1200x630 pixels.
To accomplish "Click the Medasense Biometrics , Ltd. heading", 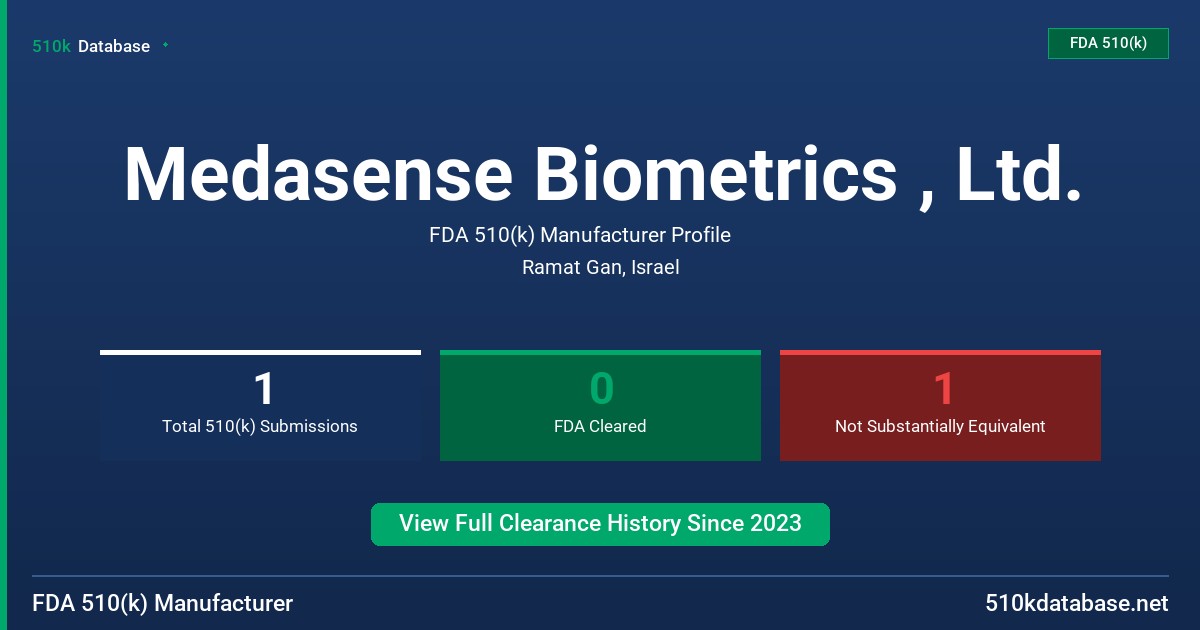I will tap(603, 175).
